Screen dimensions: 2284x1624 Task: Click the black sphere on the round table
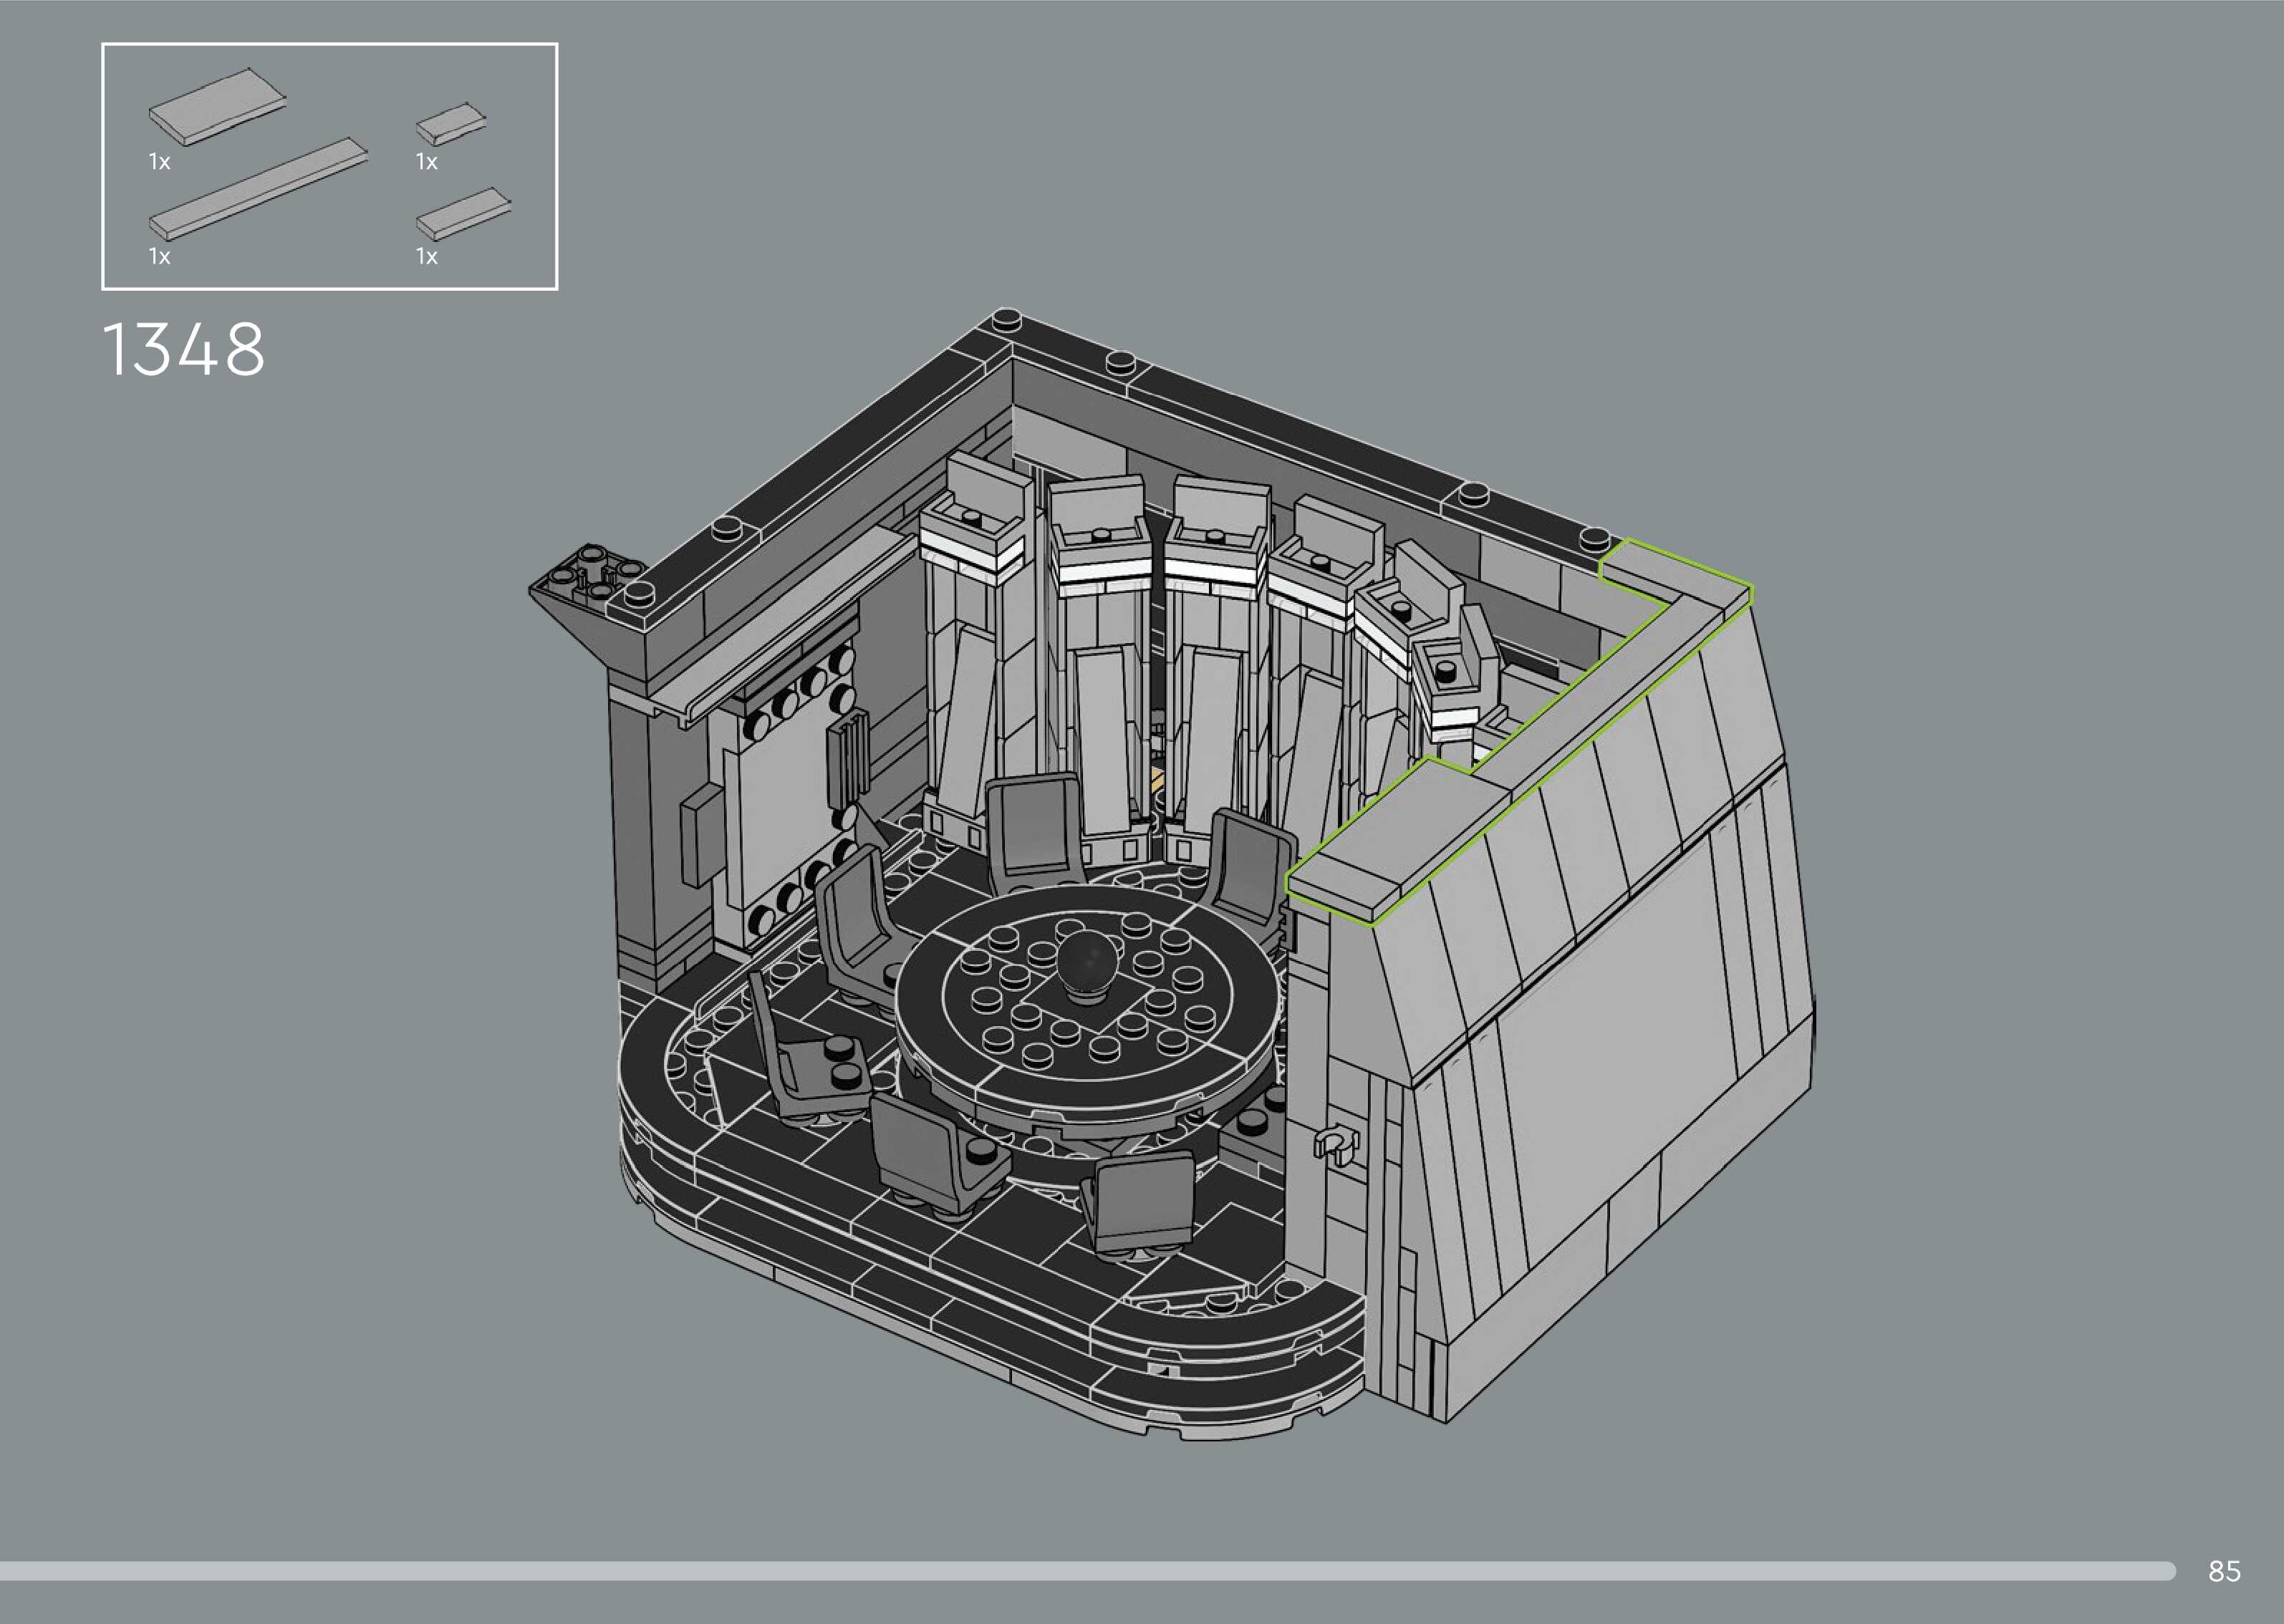click(1087, 962)
